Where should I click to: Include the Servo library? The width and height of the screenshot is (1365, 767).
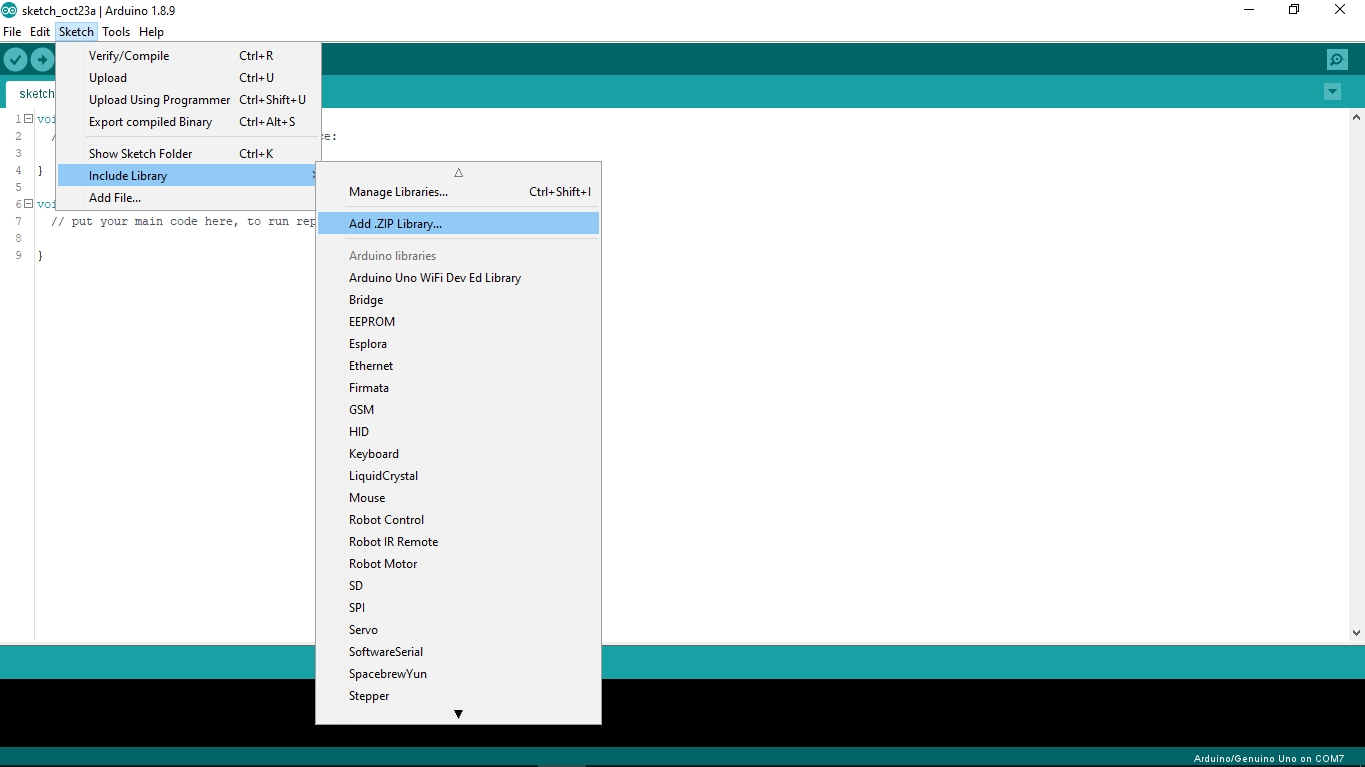(363, 630)
